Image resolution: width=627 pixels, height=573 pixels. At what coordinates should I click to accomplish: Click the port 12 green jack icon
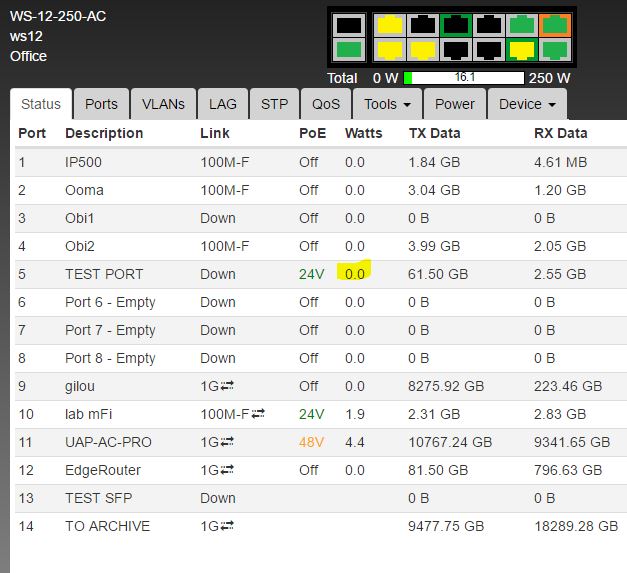point(557,48)
